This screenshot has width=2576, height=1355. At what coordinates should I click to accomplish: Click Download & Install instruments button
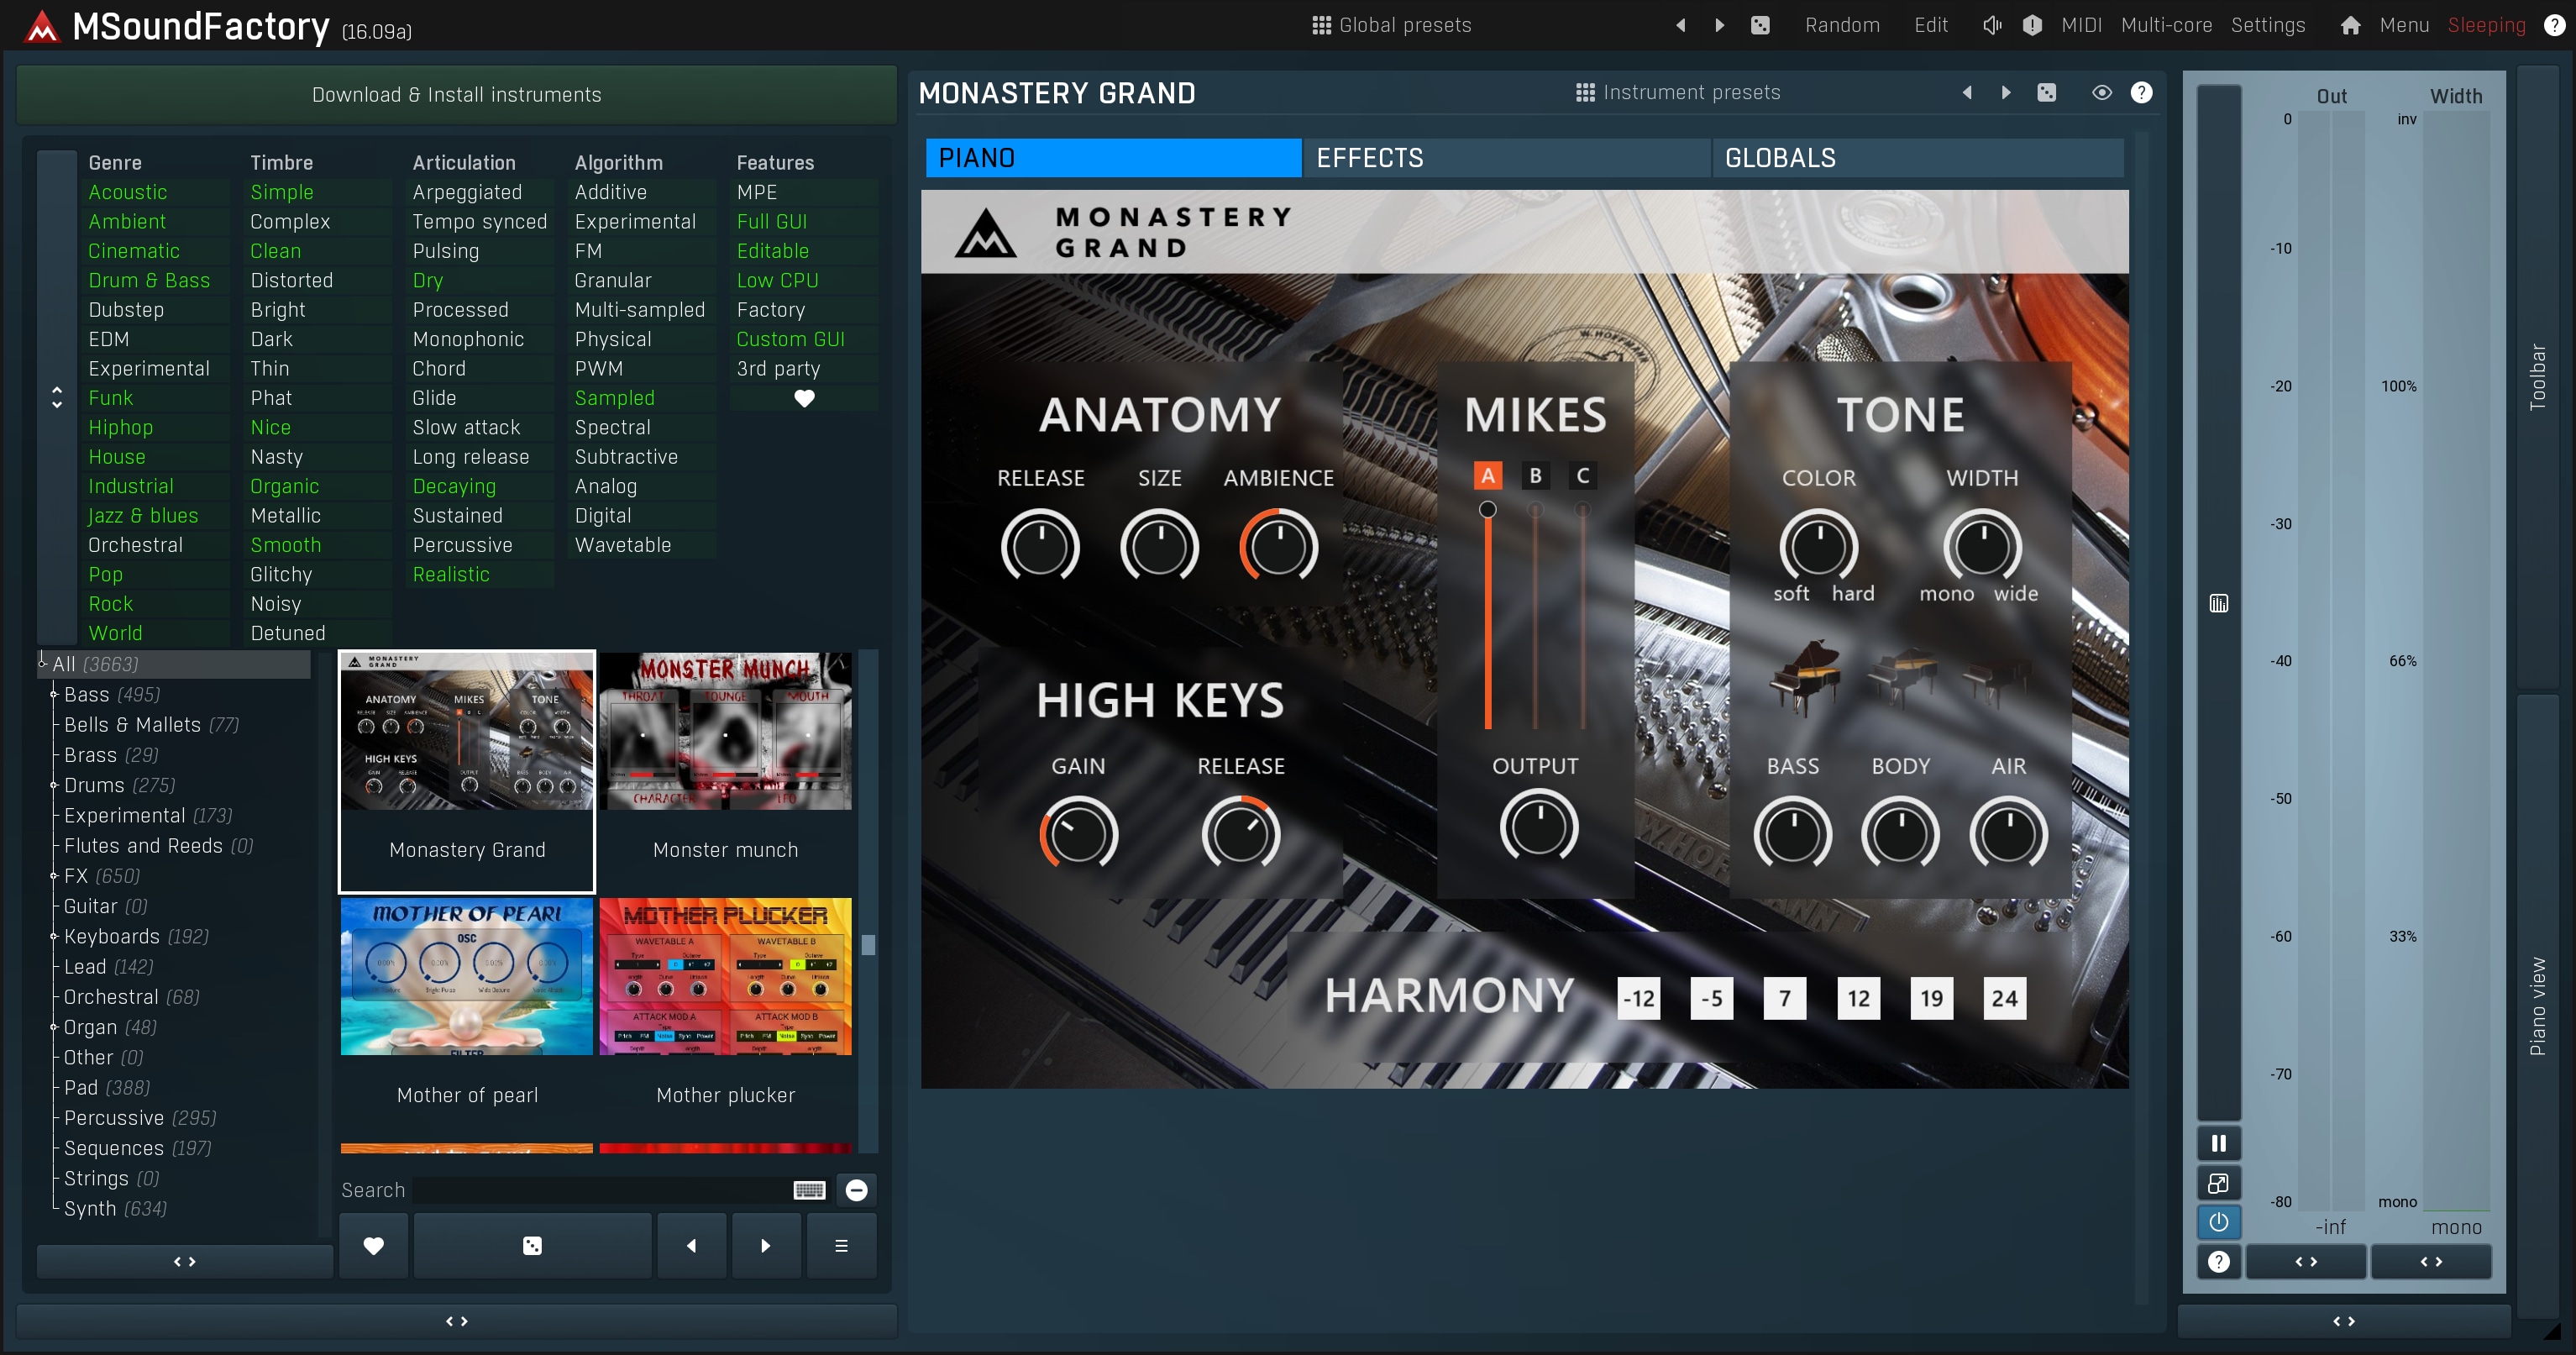coord(456,94)
